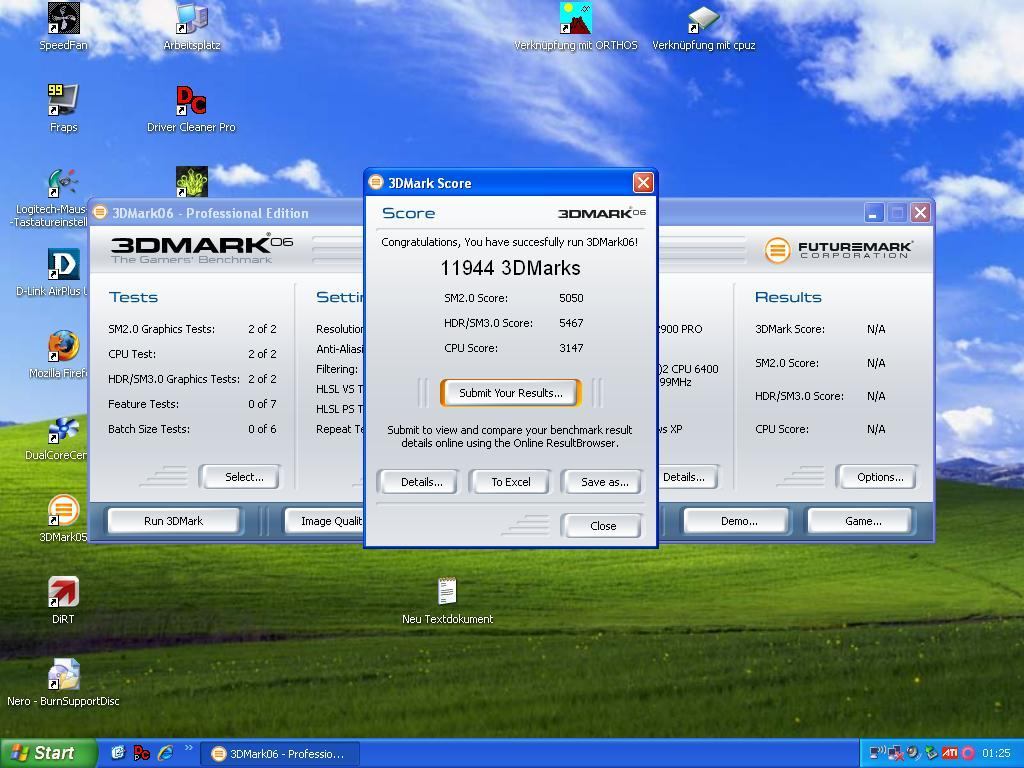The height and width of the screenshot is (768, 1024).
Task: Click the red circle tray icon next to the clock
Action: pyautogui.click(x=968, y=753)
